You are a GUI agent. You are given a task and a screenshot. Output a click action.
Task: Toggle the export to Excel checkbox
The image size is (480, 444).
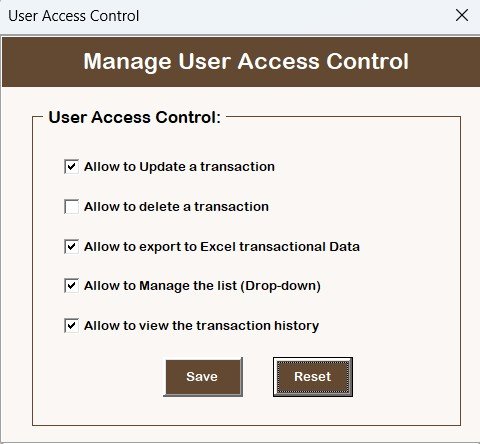click(71, 247)
